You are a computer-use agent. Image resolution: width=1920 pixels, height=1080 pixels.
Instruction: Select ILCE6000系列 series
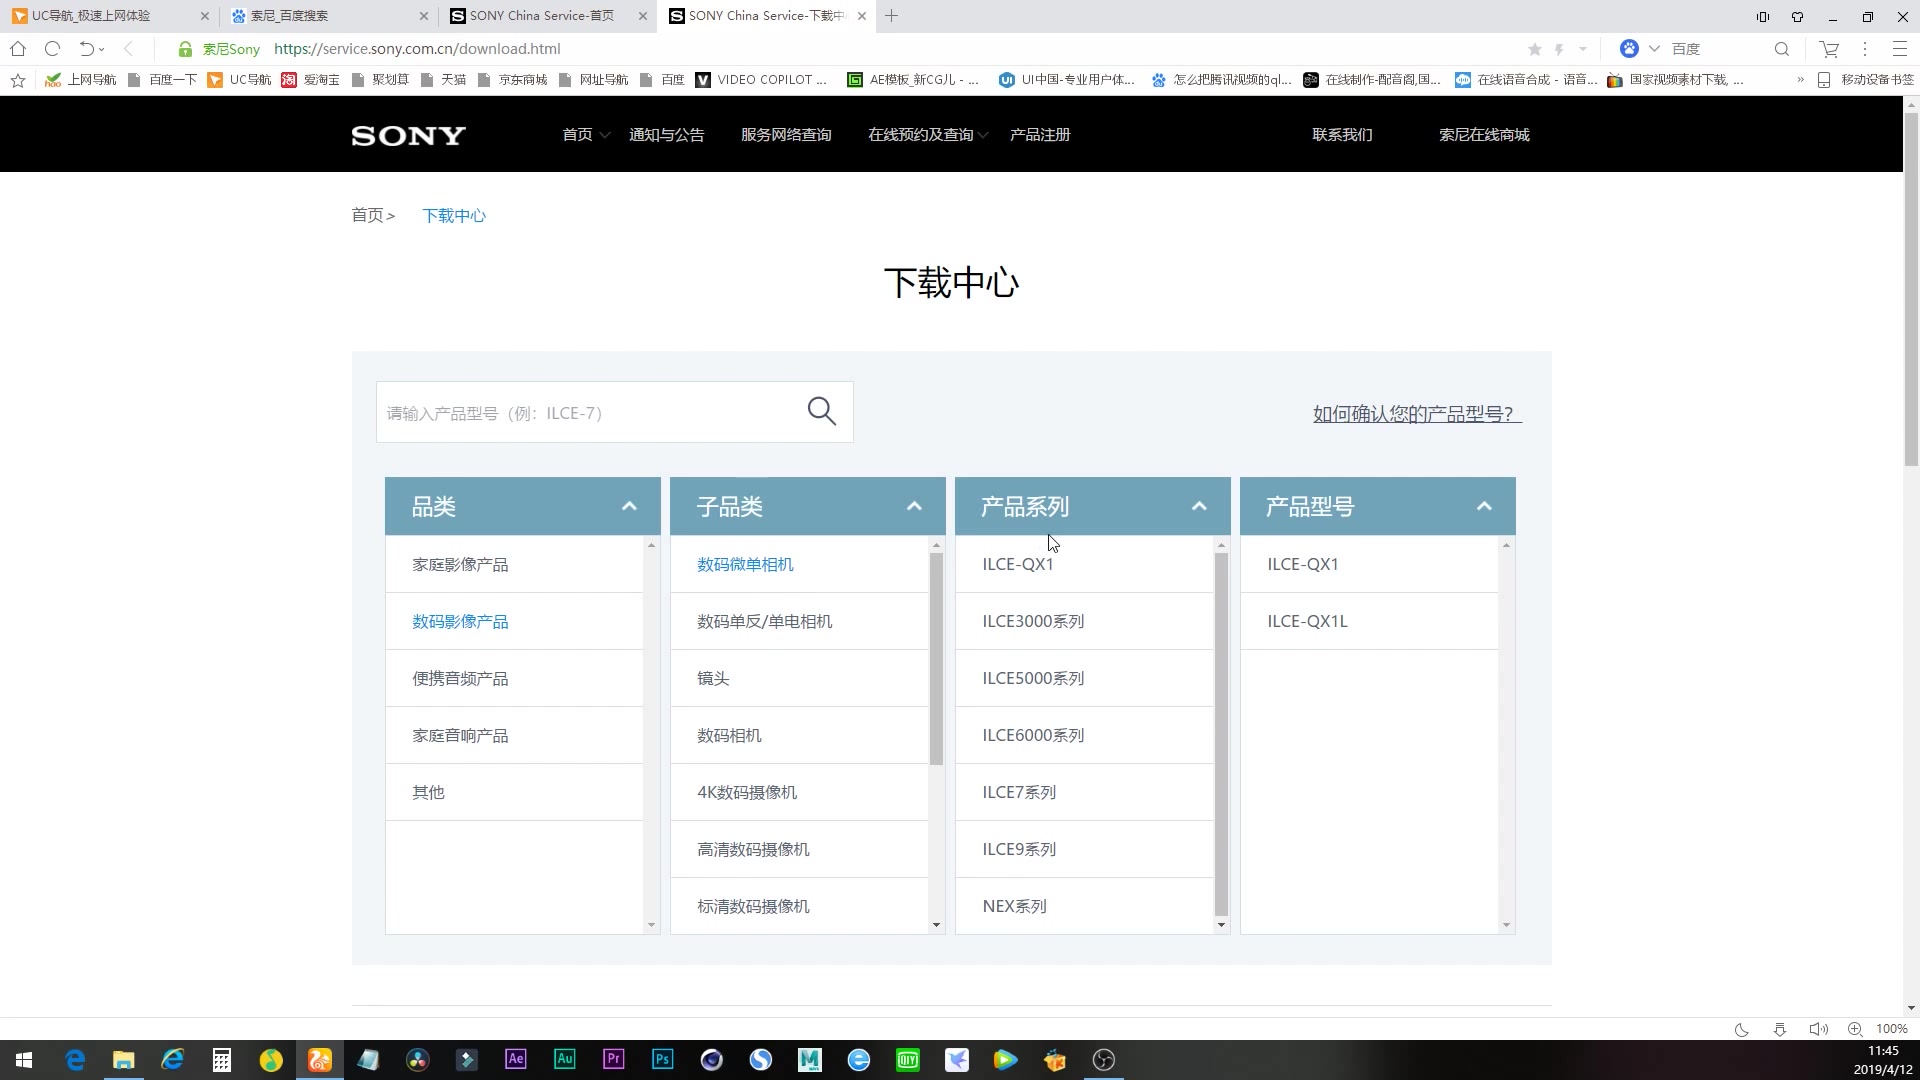click(x=1084, y=735)
